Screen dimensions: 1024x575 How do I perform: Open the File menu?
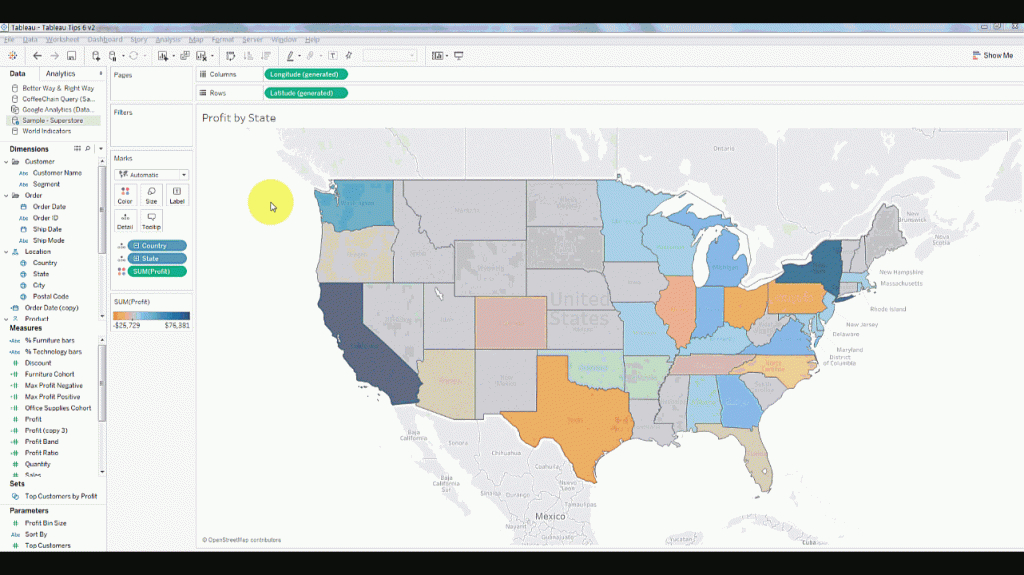(9, 40)
